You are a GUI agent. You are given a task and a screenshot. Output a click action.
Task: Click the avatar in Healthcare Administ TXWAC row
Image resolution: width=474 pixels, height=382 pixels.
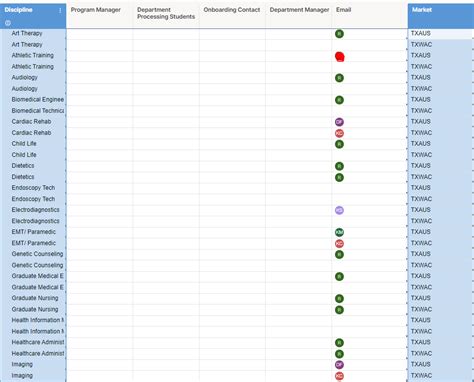339,354
